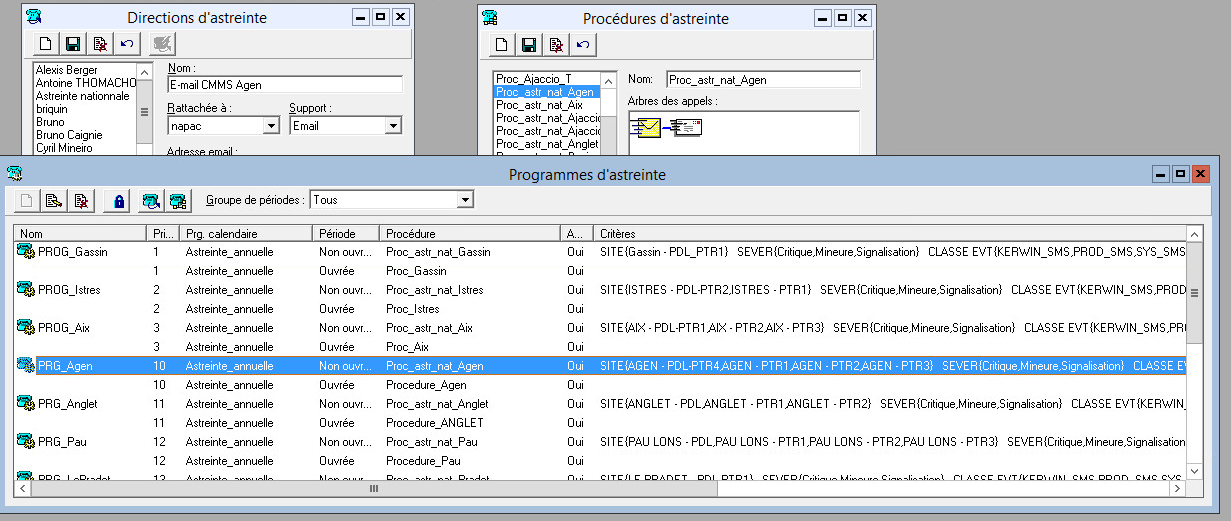This screenshot has height=521, width=1231.
Task: Click edit program icon in Programmes toolbar
Action: click(x=54, y=201)
